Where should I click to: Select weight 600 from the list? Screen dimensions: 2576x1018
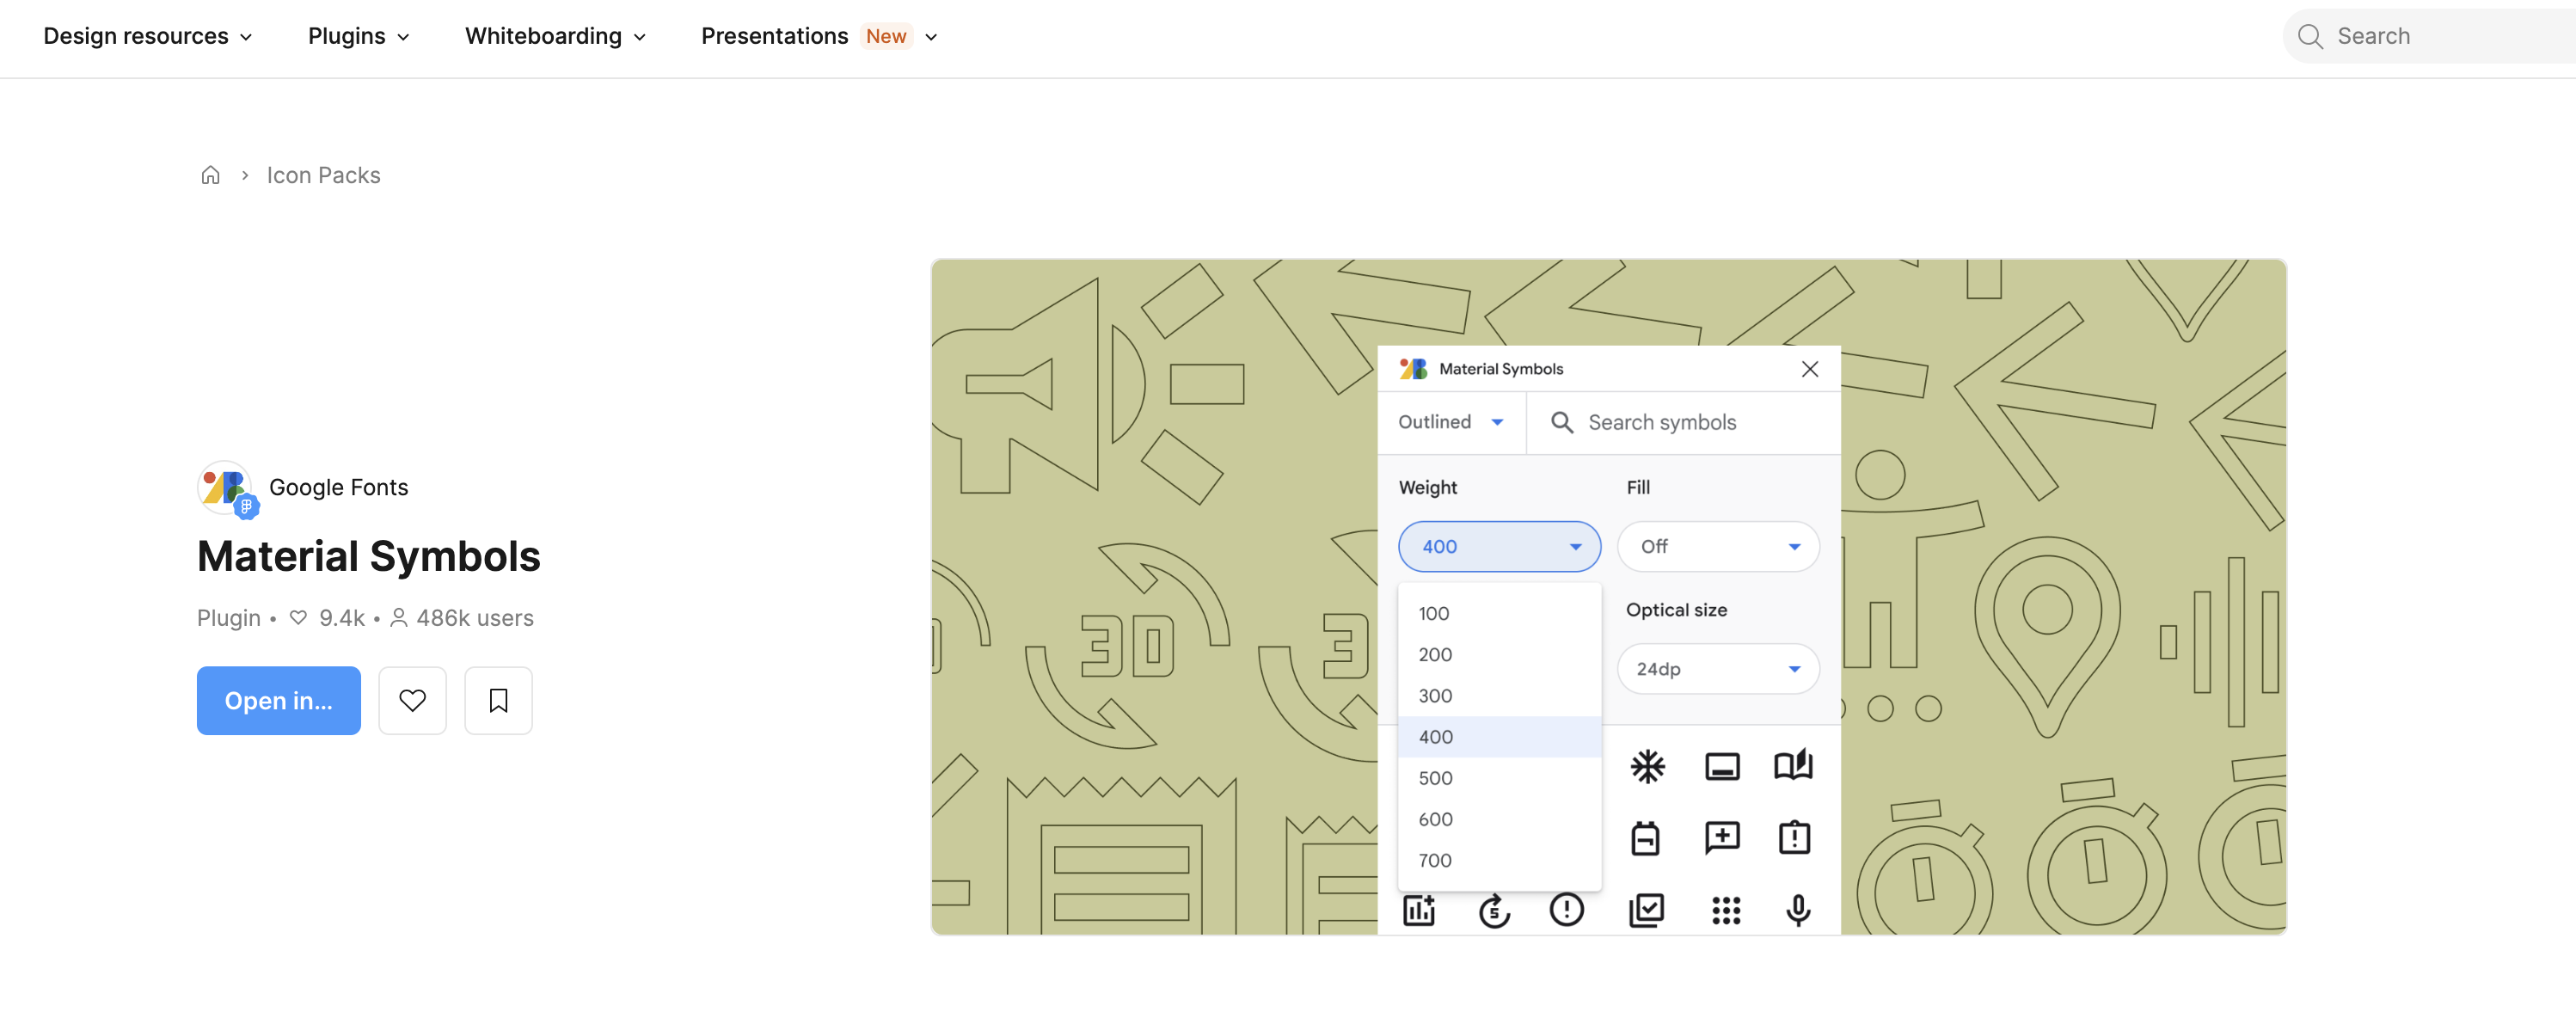(1499, 819)
